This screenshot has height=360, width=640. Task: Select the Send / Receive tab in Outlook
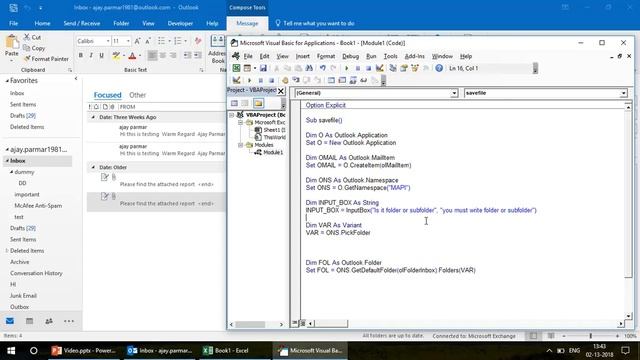click(82, 23)
